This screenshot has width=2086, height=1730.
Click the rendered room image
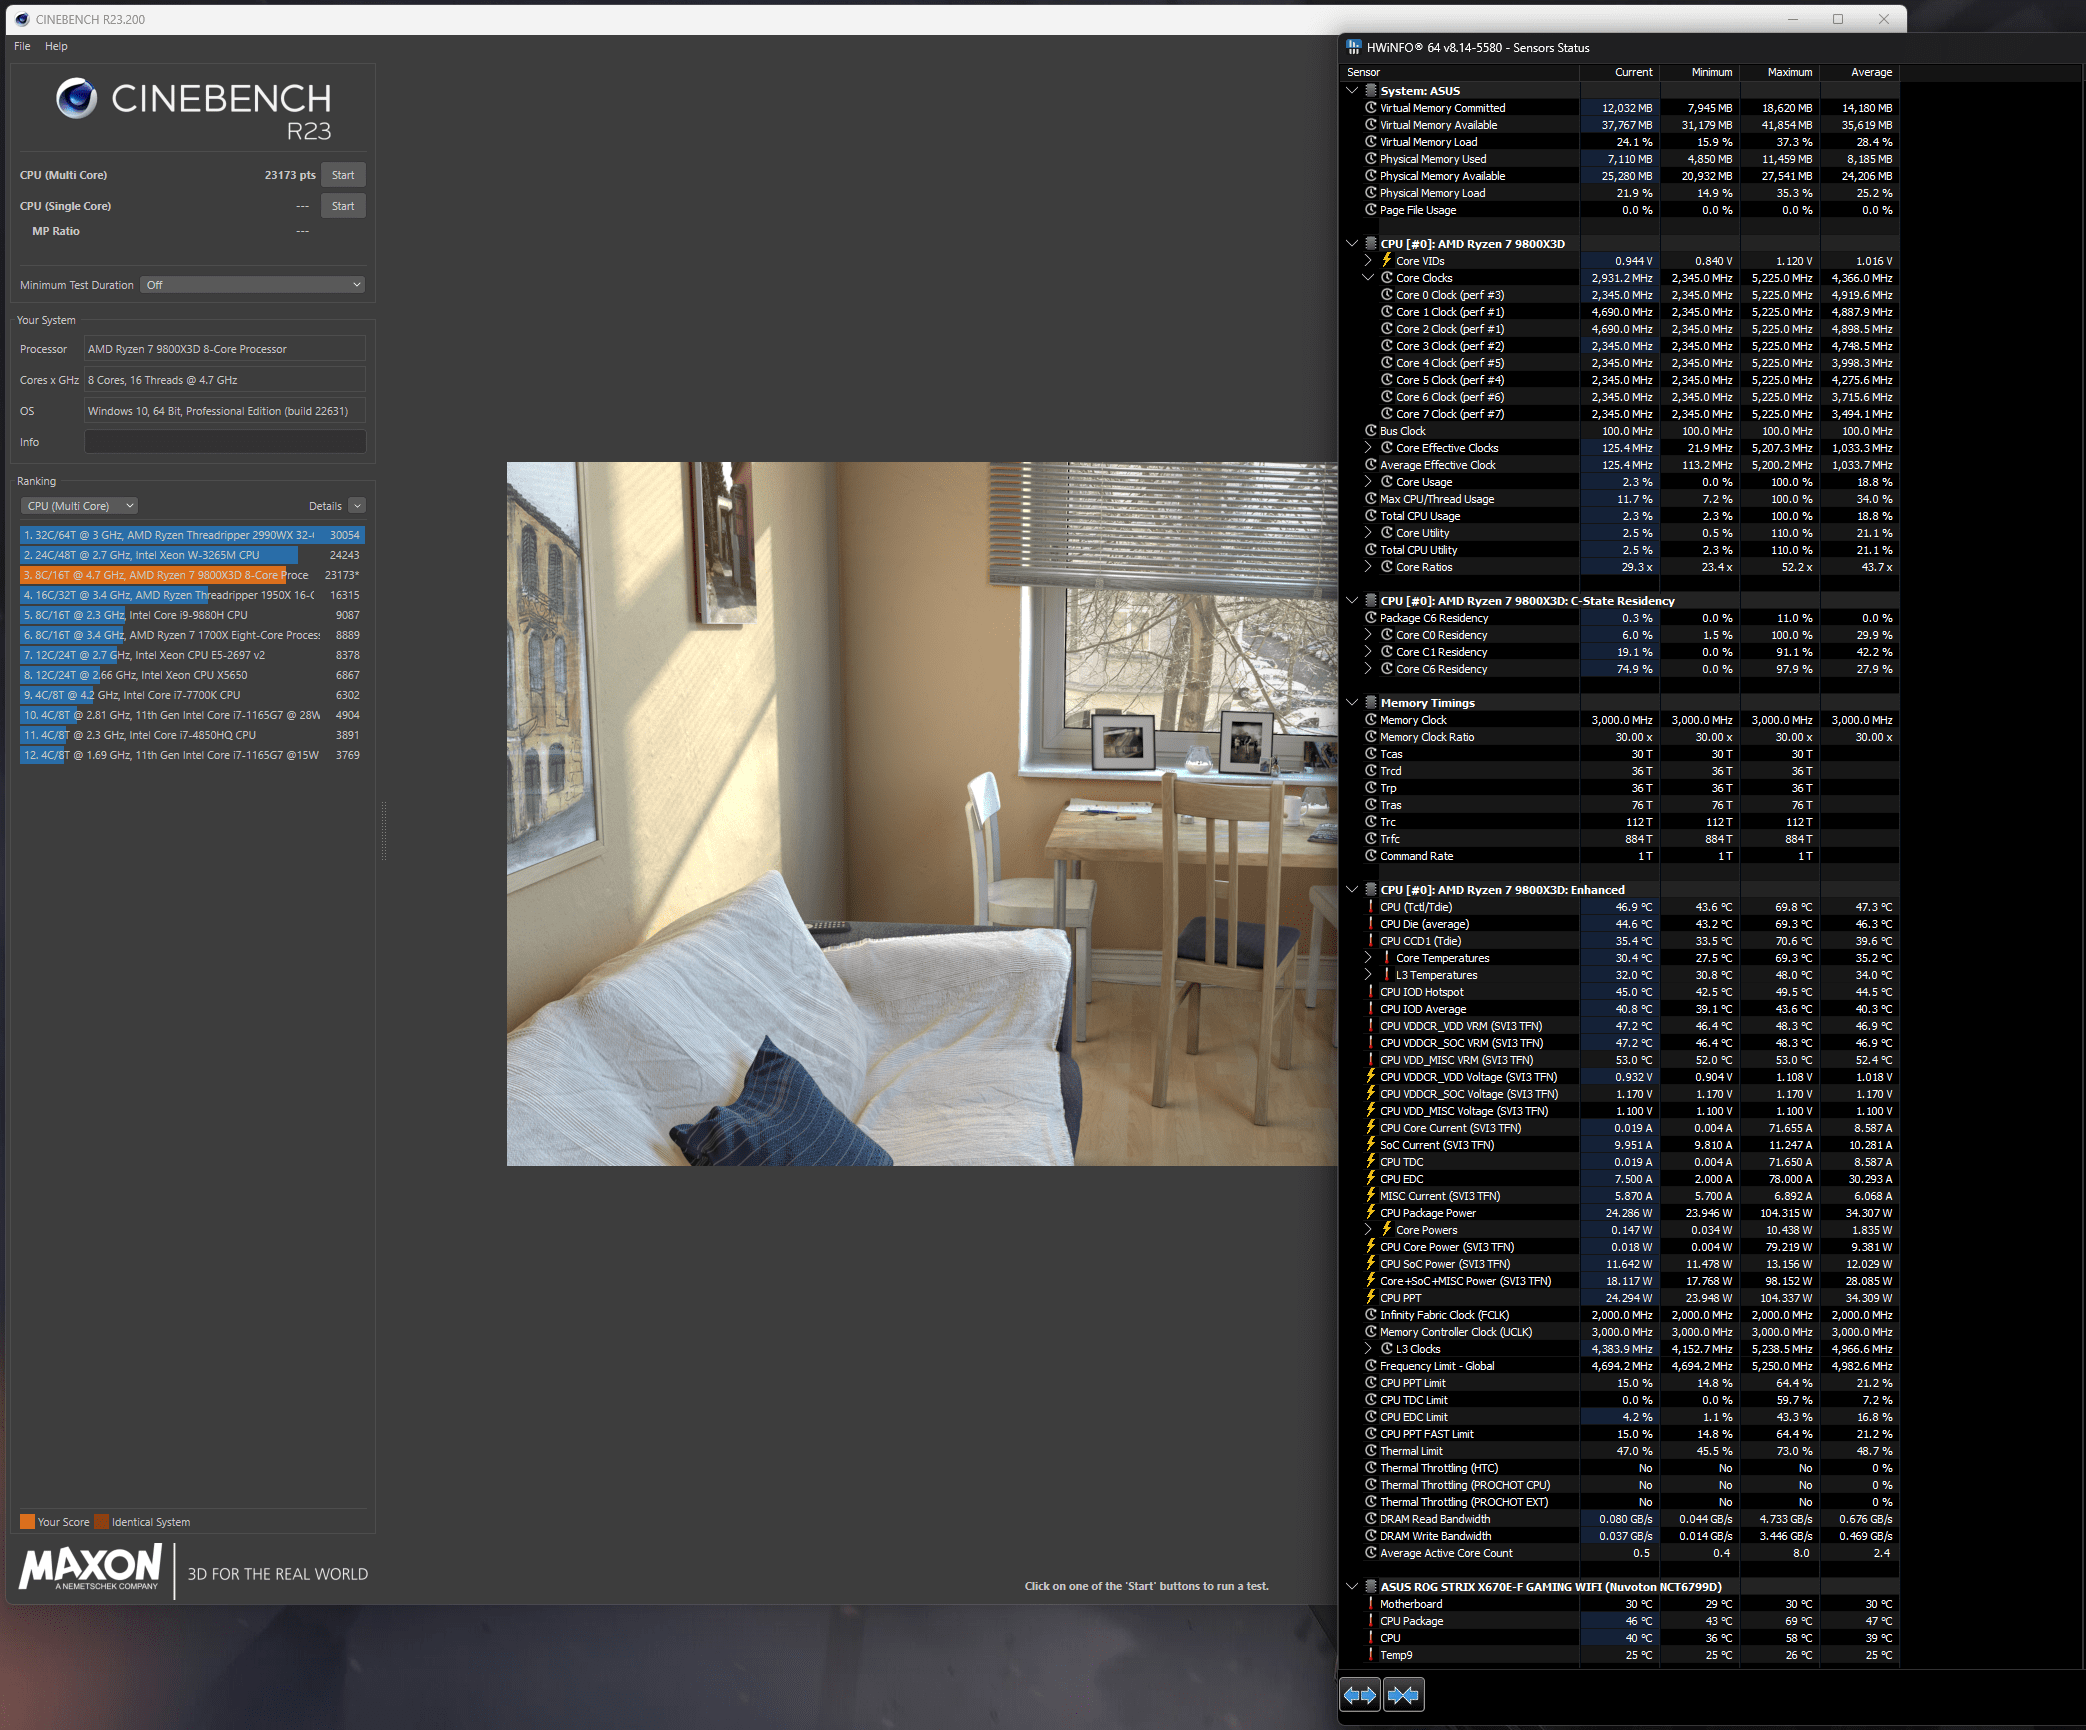(x=922, y=813)
